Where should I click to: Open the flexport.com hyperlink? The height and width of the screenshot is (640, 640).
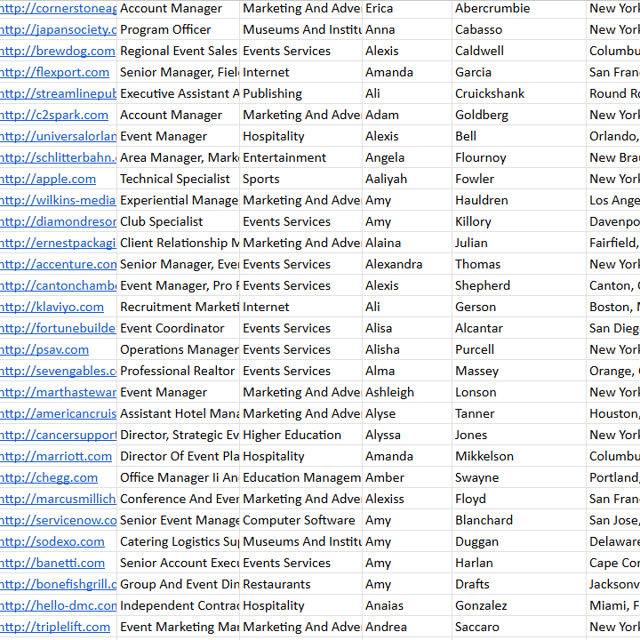(55, 72)
